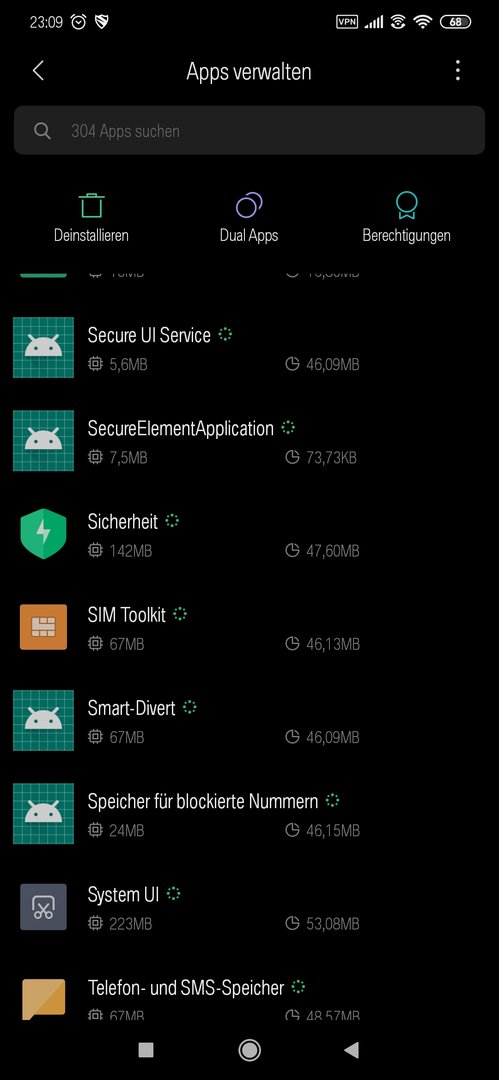Screen dimensions: 499x1080
Task: Select the Sicherheit app name
Action: tap(123, 521)
